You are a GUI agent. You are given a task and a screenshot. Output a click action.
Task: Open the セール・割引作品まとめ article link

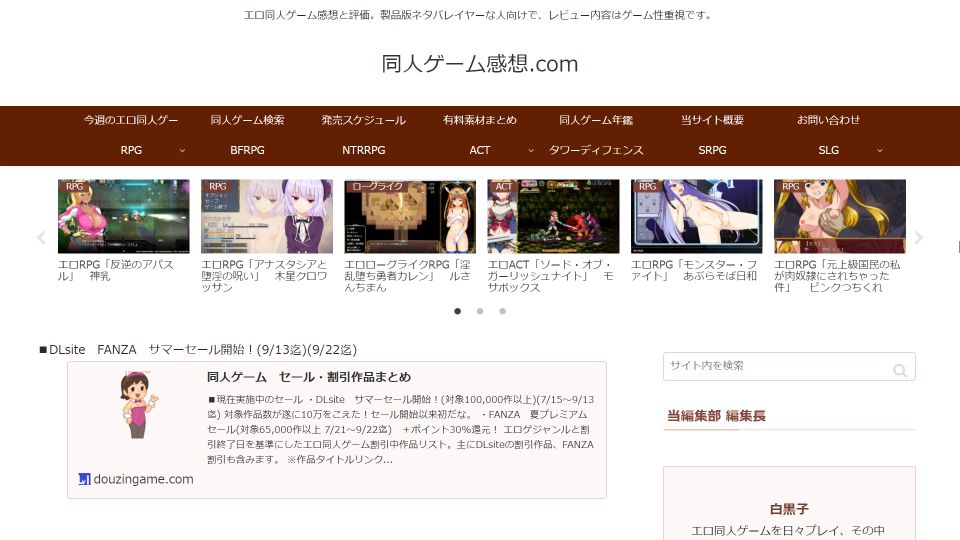click(308, 377)
